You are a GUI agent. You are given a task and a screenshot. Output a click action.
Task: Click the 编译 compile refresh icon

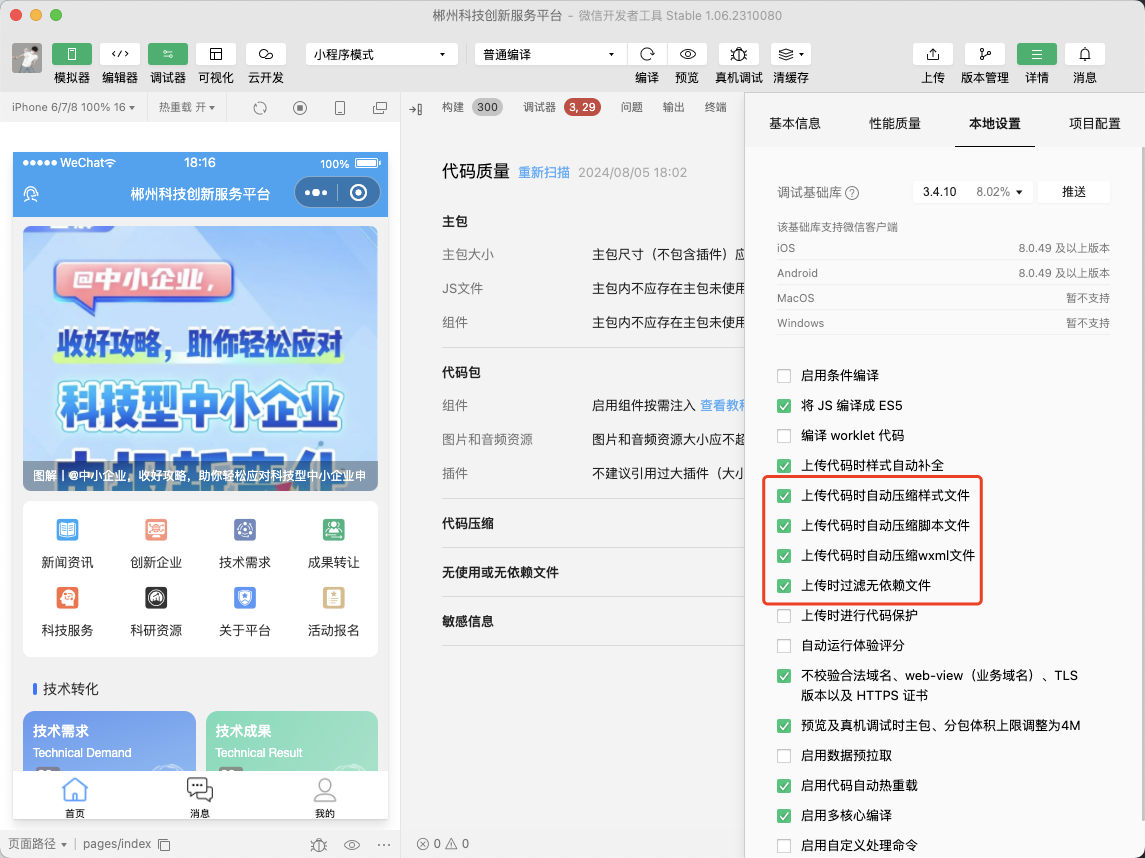(647, 54)
